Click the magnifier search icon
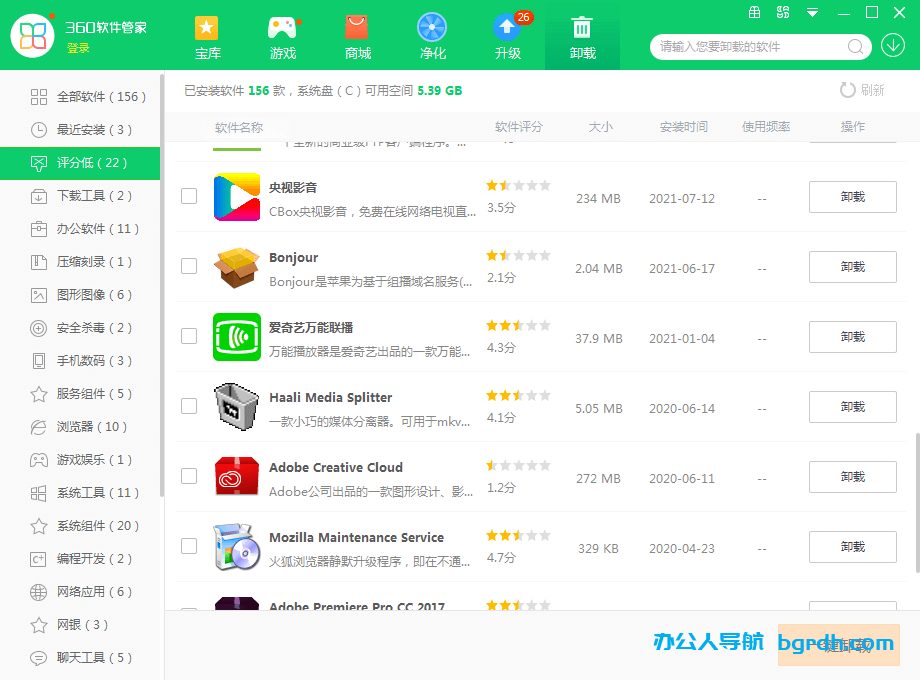This screenshot has height=680, width=920. tap(856, 47)
